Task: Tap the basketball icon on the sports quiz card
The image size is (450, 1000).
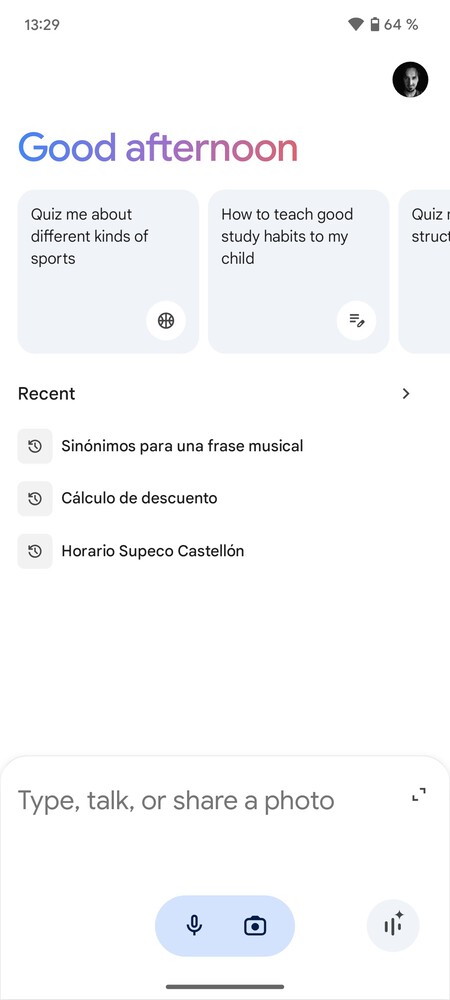Action: pyautogui.click(x=166, y=320)
